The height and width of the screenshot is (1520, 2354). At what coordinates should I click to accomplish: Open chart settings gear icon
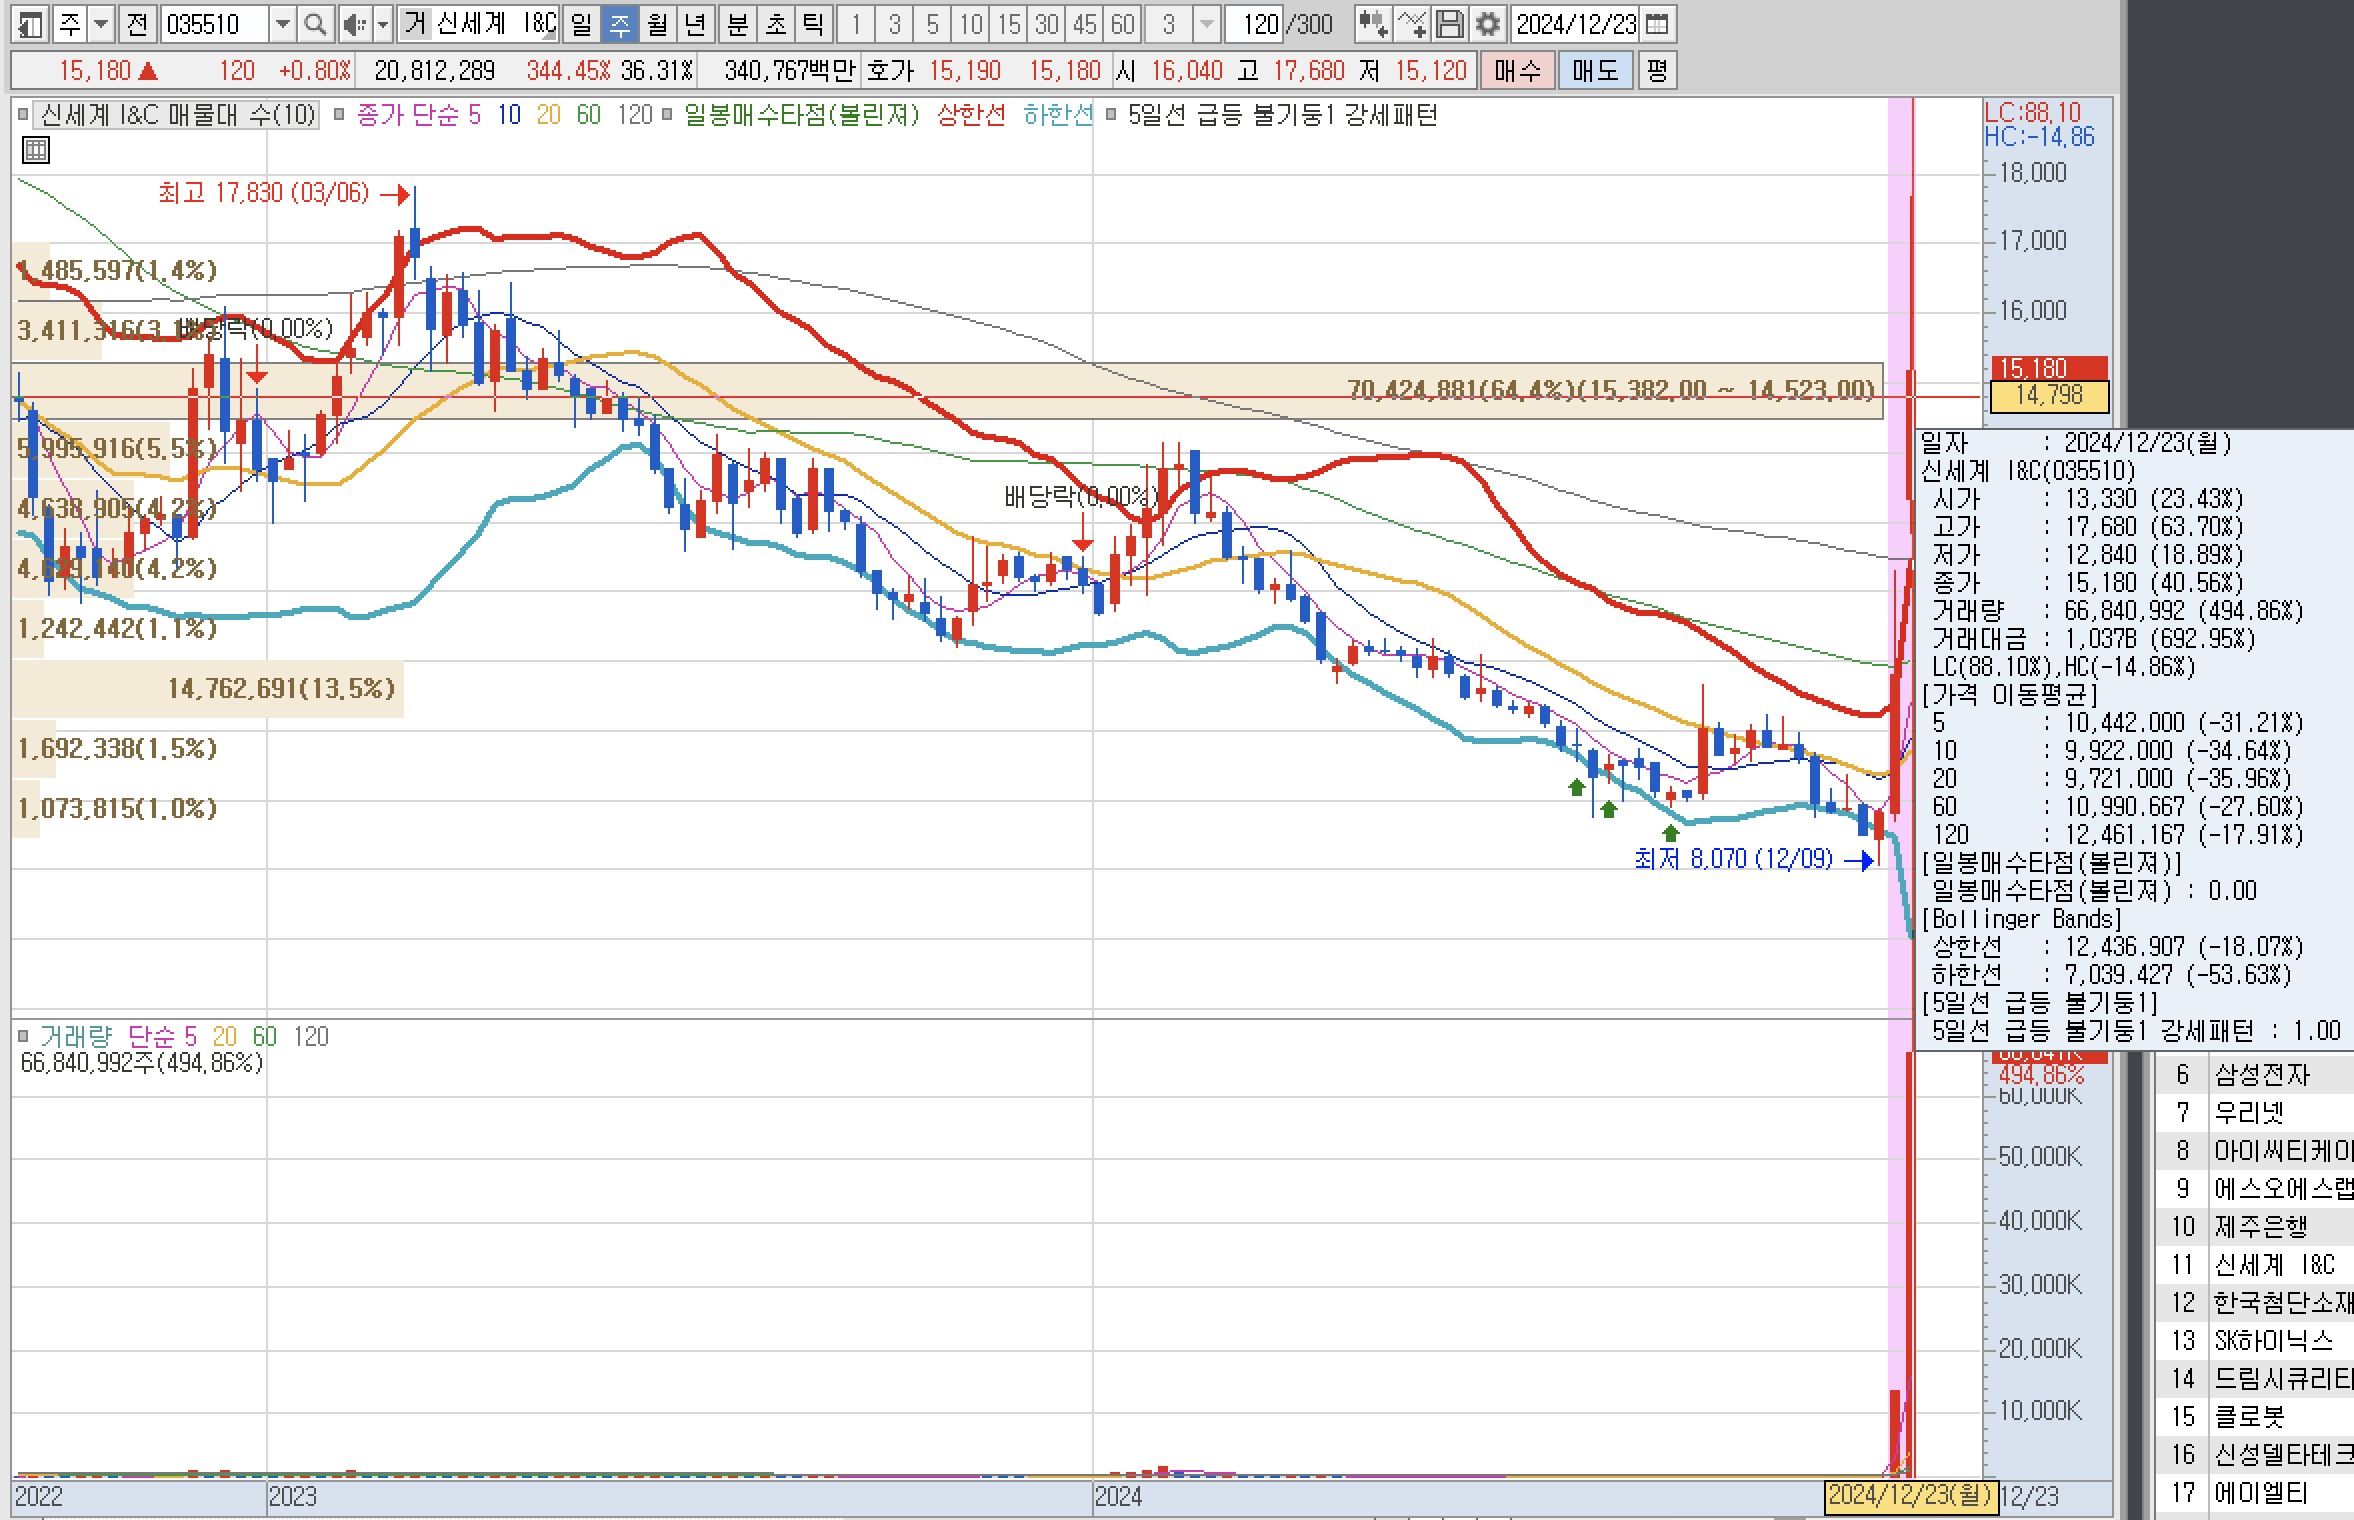[x=1488, y=24]
